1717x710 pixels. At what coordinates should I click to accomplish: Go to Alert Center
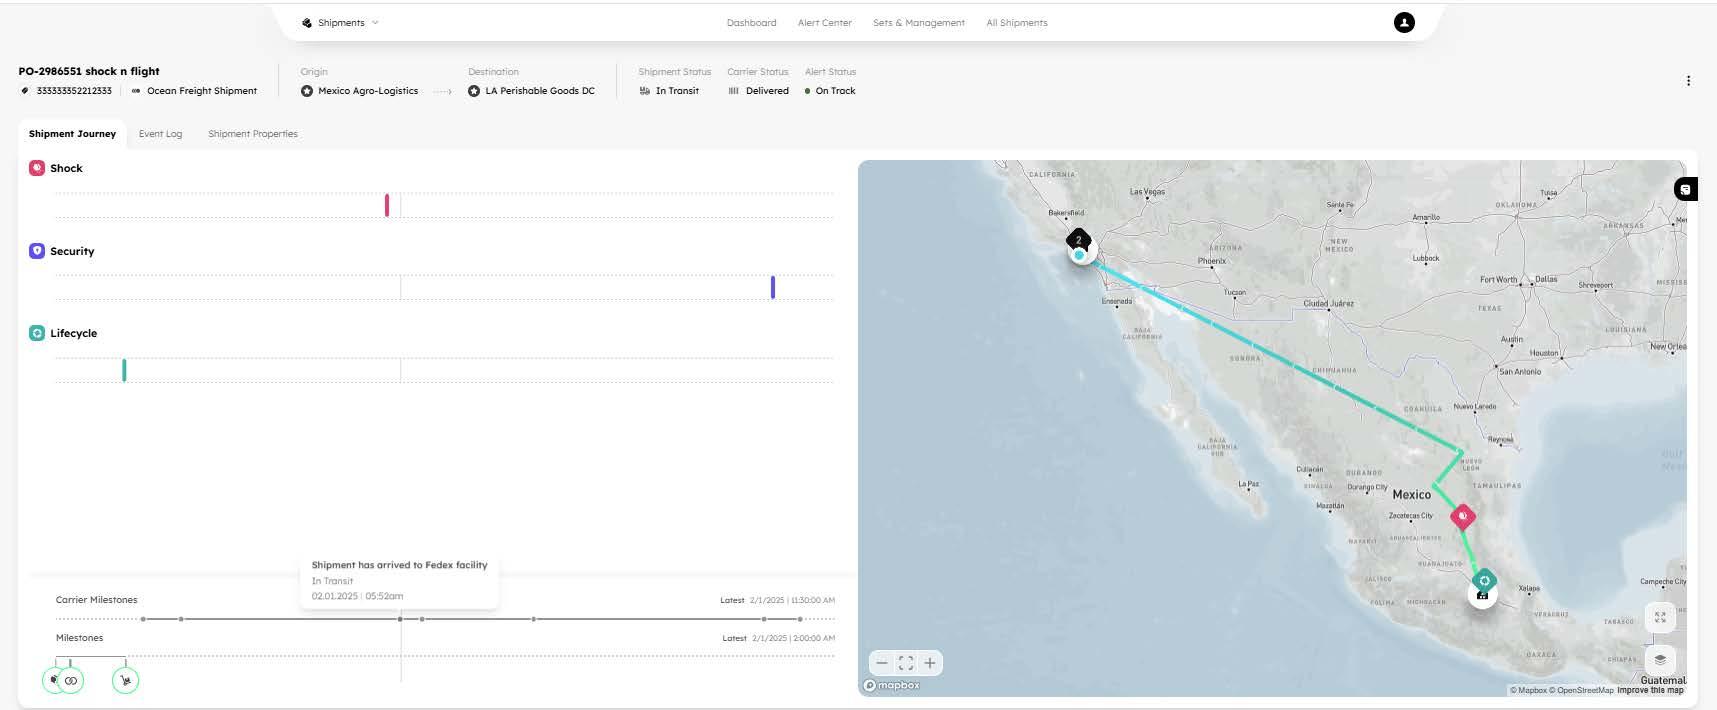point(825,23)
